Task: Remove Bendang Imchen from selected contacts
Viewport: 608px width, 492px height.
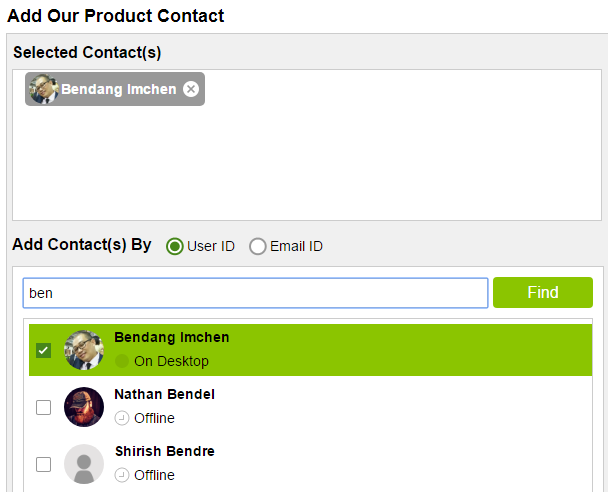Action: pos(191,89)
